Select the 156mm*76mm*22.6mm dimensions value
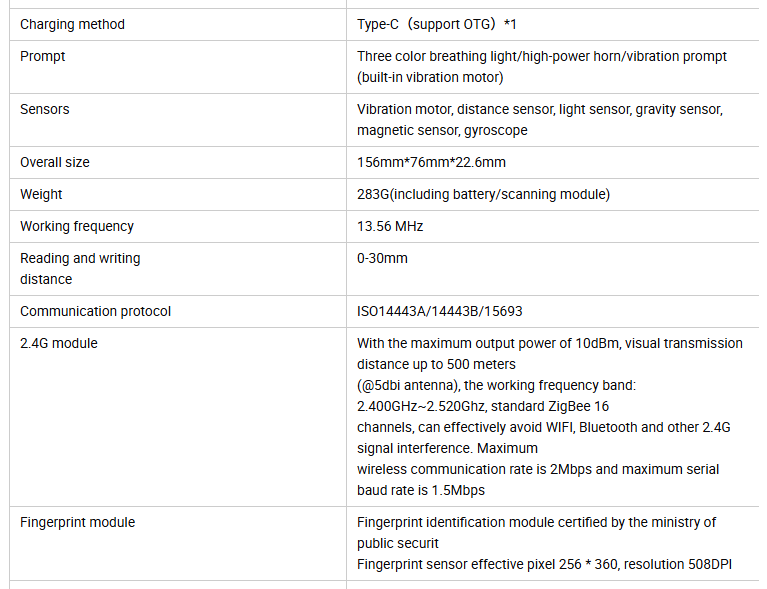 pyautogui.click(x=431, y=162)
